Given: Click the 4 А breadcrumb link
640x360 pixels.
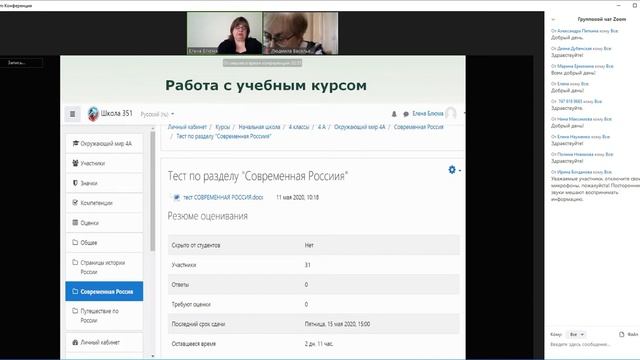Looking at the screenshot, I should (x=322, y=127).
